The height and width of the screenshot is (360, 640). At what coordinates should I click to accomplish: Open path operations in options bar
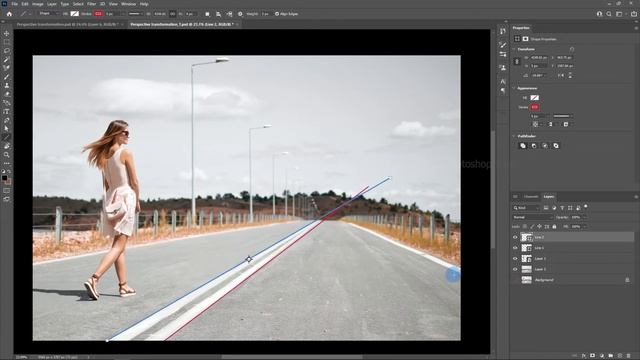pyautogui.click(x=207, y=14)
